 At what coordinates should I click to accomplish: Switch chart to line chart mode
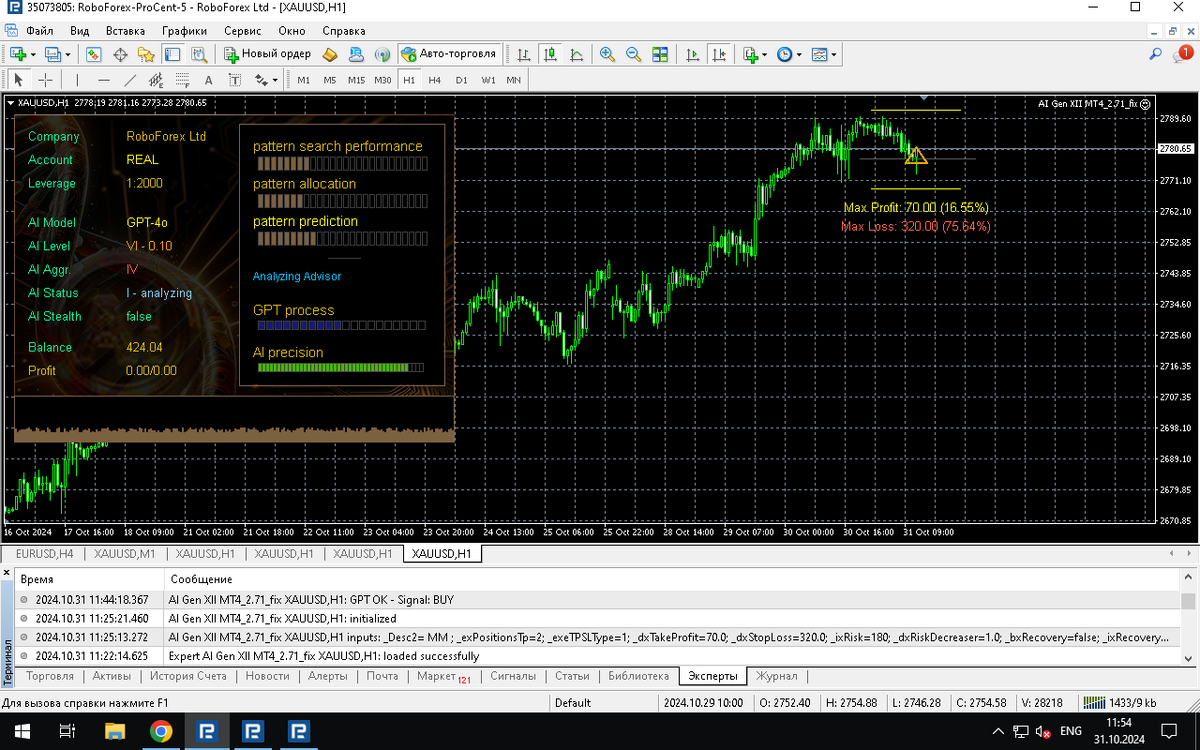click(x=576, y=54)
